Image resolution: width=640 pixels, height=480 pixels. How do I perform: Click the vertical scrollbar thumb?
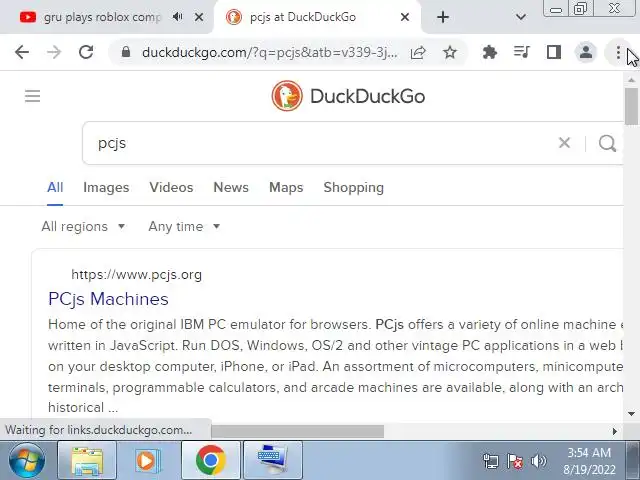[631, 107]
